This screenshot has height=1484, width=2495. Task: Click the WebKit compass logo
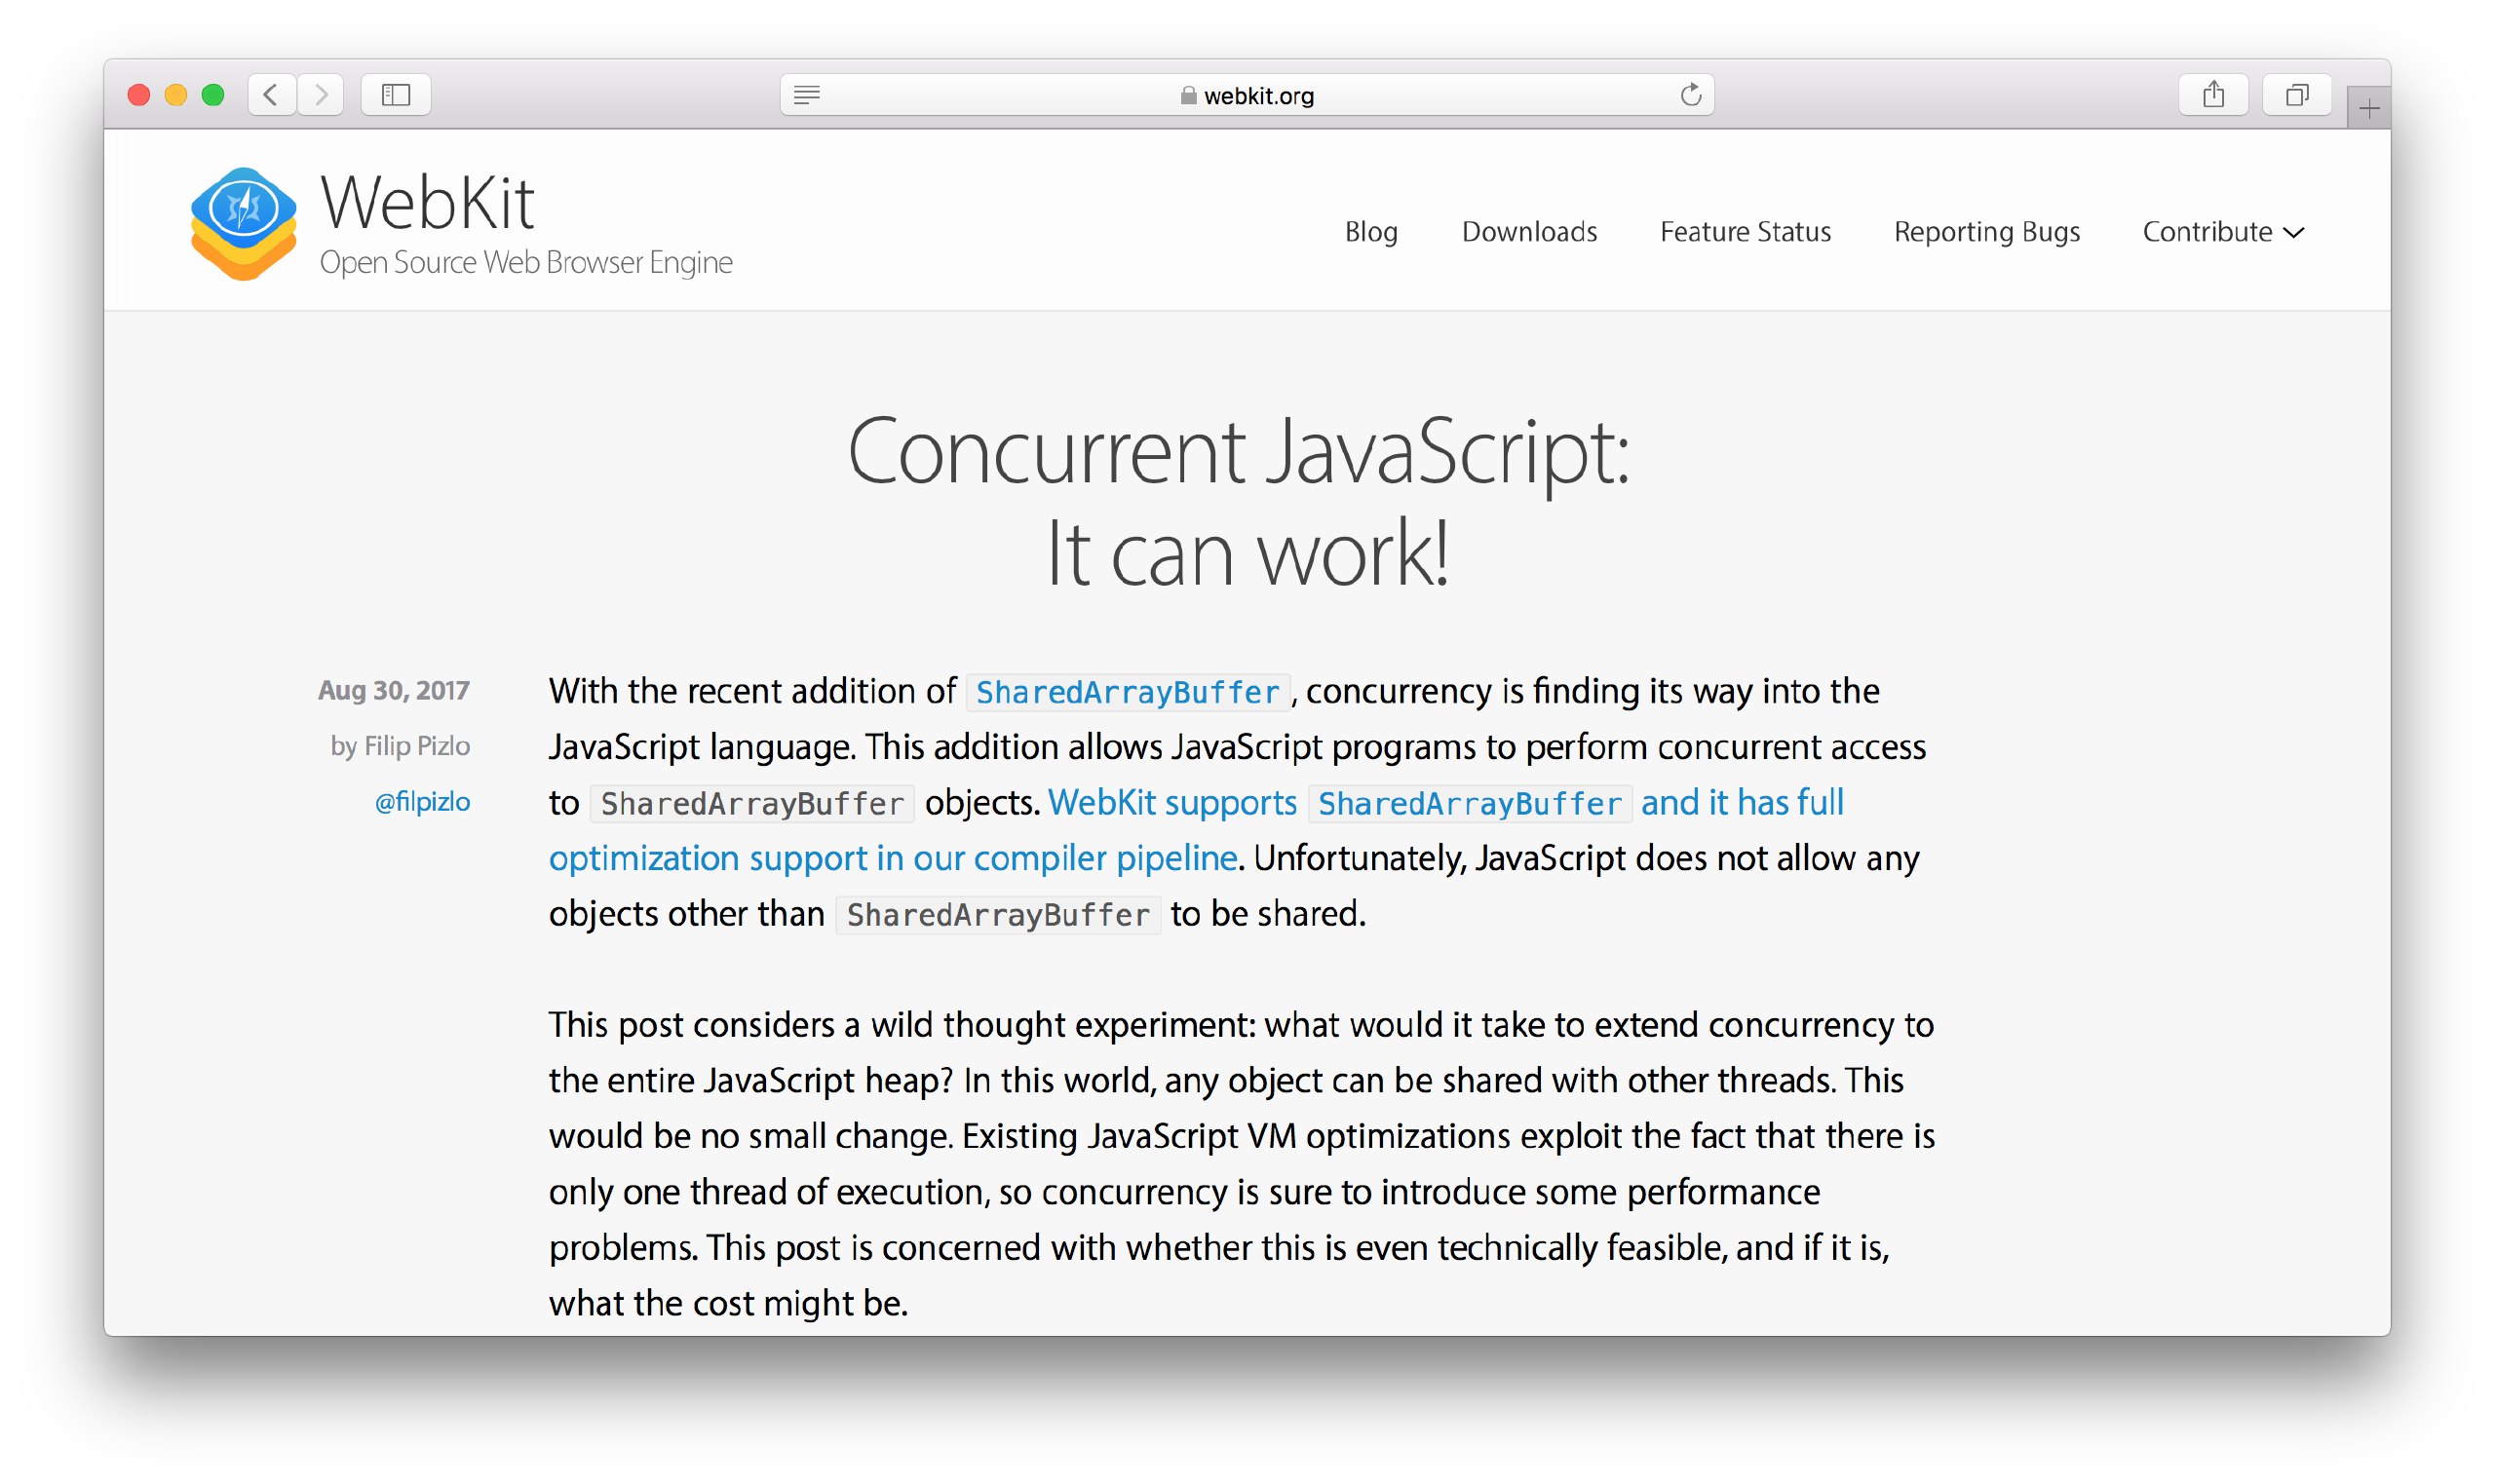point(244,224)
